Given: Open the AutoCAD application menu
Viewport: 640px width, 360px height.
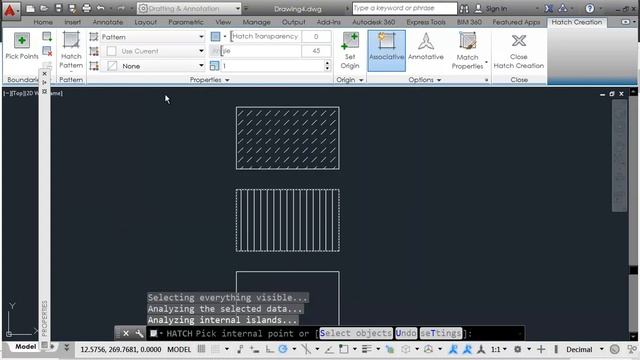Looking at the screenshot, I should tap(10, 10).
